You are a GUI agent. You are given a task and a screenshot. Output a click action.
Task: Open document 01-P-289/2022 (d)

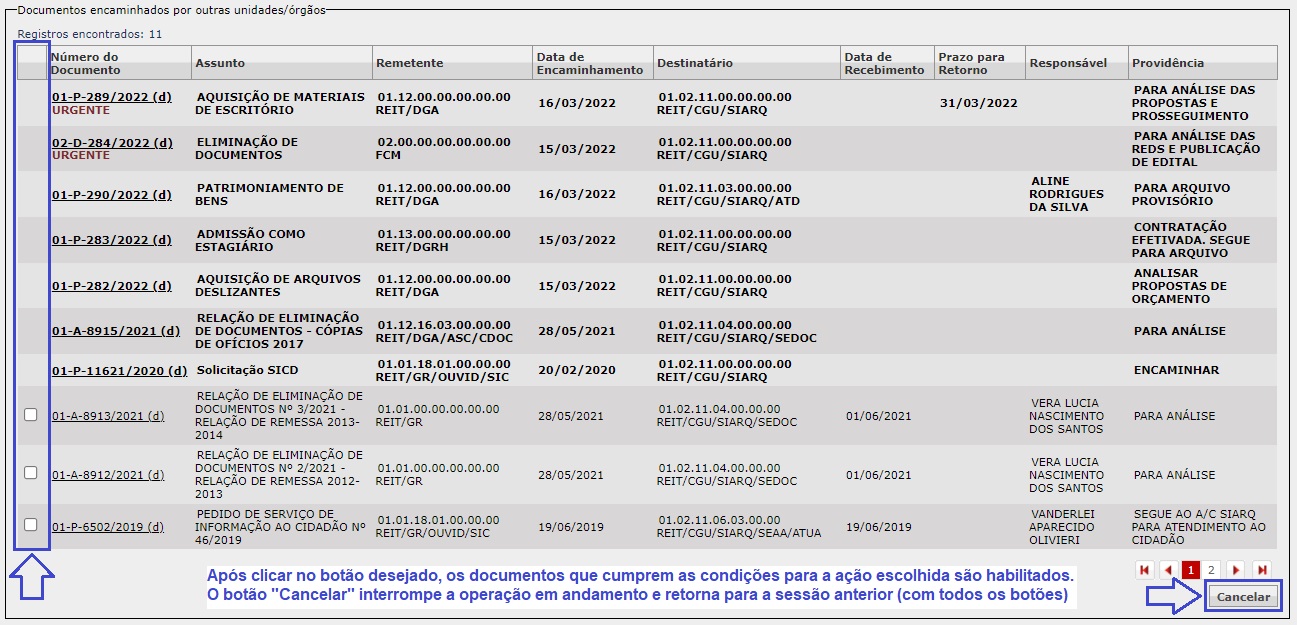112,97
